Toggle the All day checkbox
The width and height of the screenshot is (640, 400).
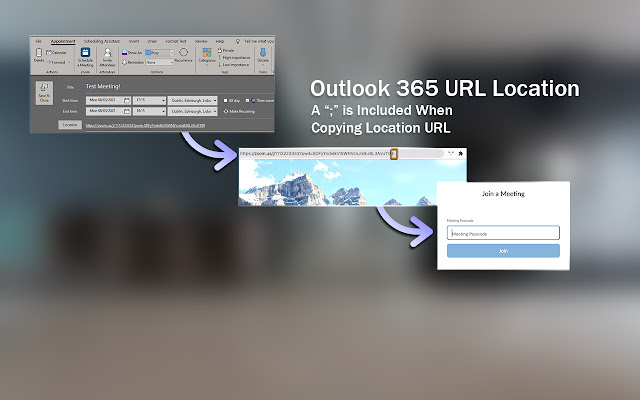click(x=225, y=100)
